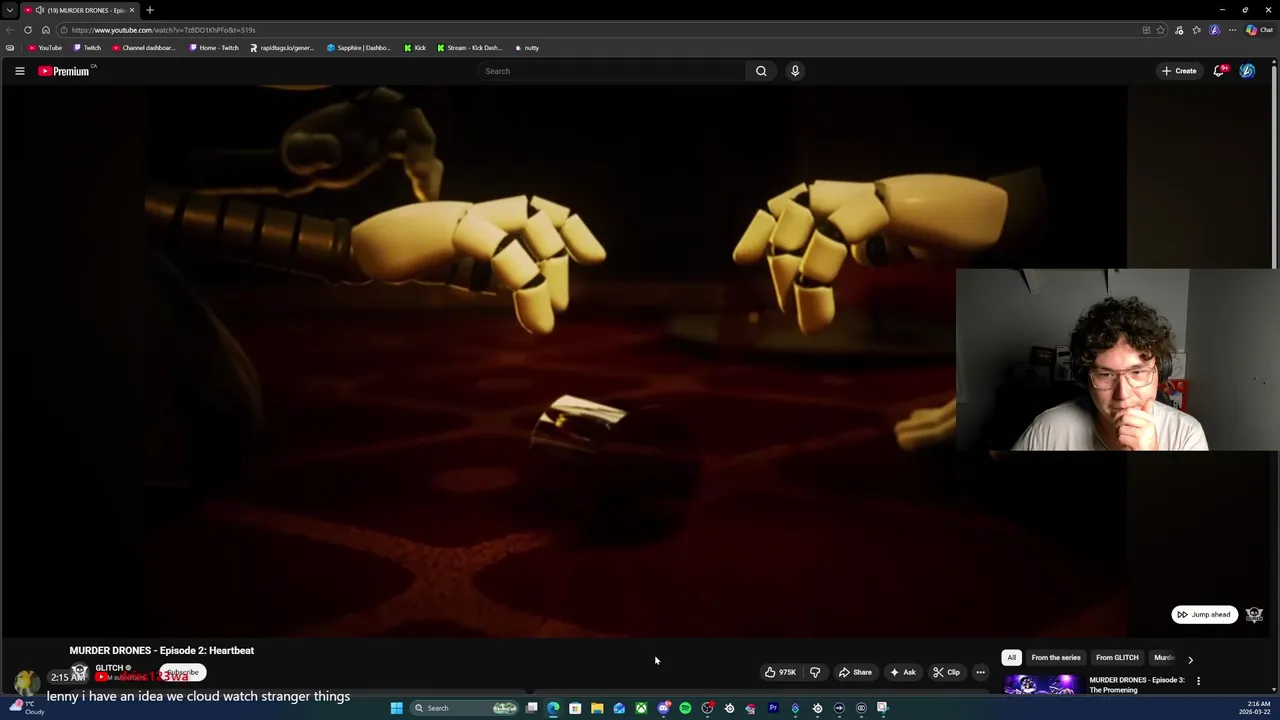Open clock and date flyout
Screen dimensions: 1280x720
coord(1254,708)
